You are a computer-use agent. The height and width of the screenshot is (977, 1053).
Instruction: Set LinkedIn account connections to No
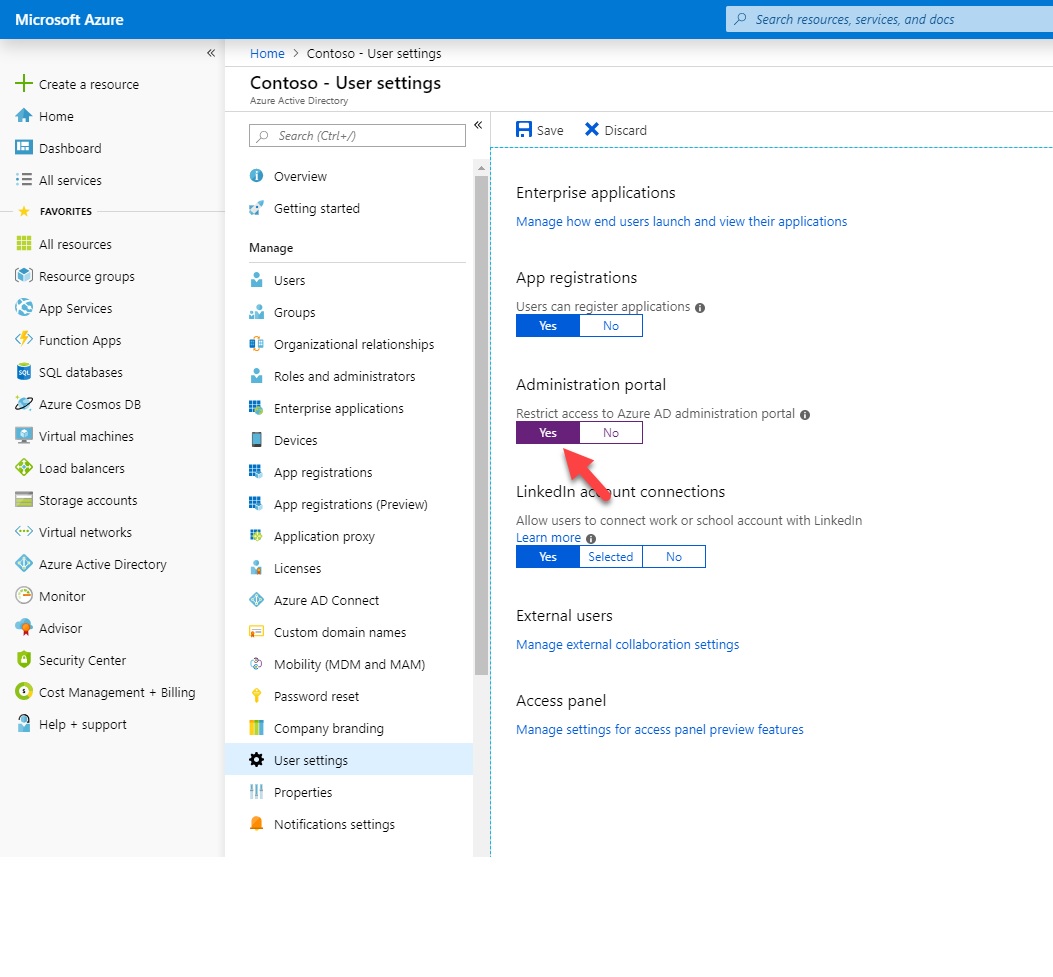pos(674,557)
